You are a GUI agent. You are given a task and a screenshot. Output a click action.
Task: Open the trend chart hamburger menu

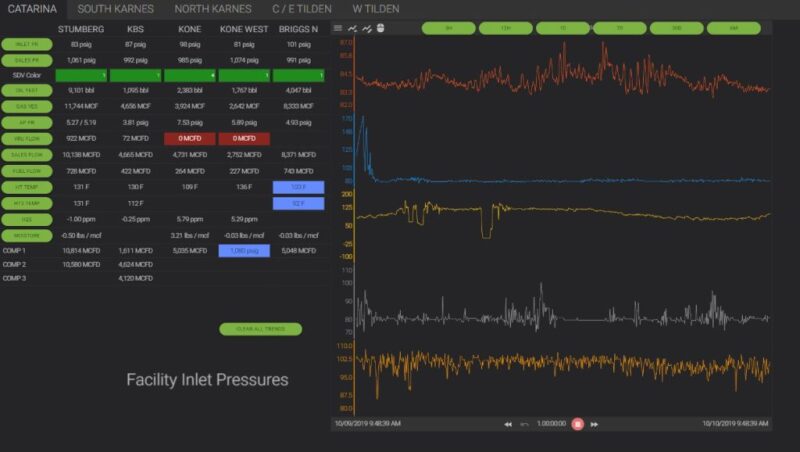pyautogui.click(x=338, y=28)
